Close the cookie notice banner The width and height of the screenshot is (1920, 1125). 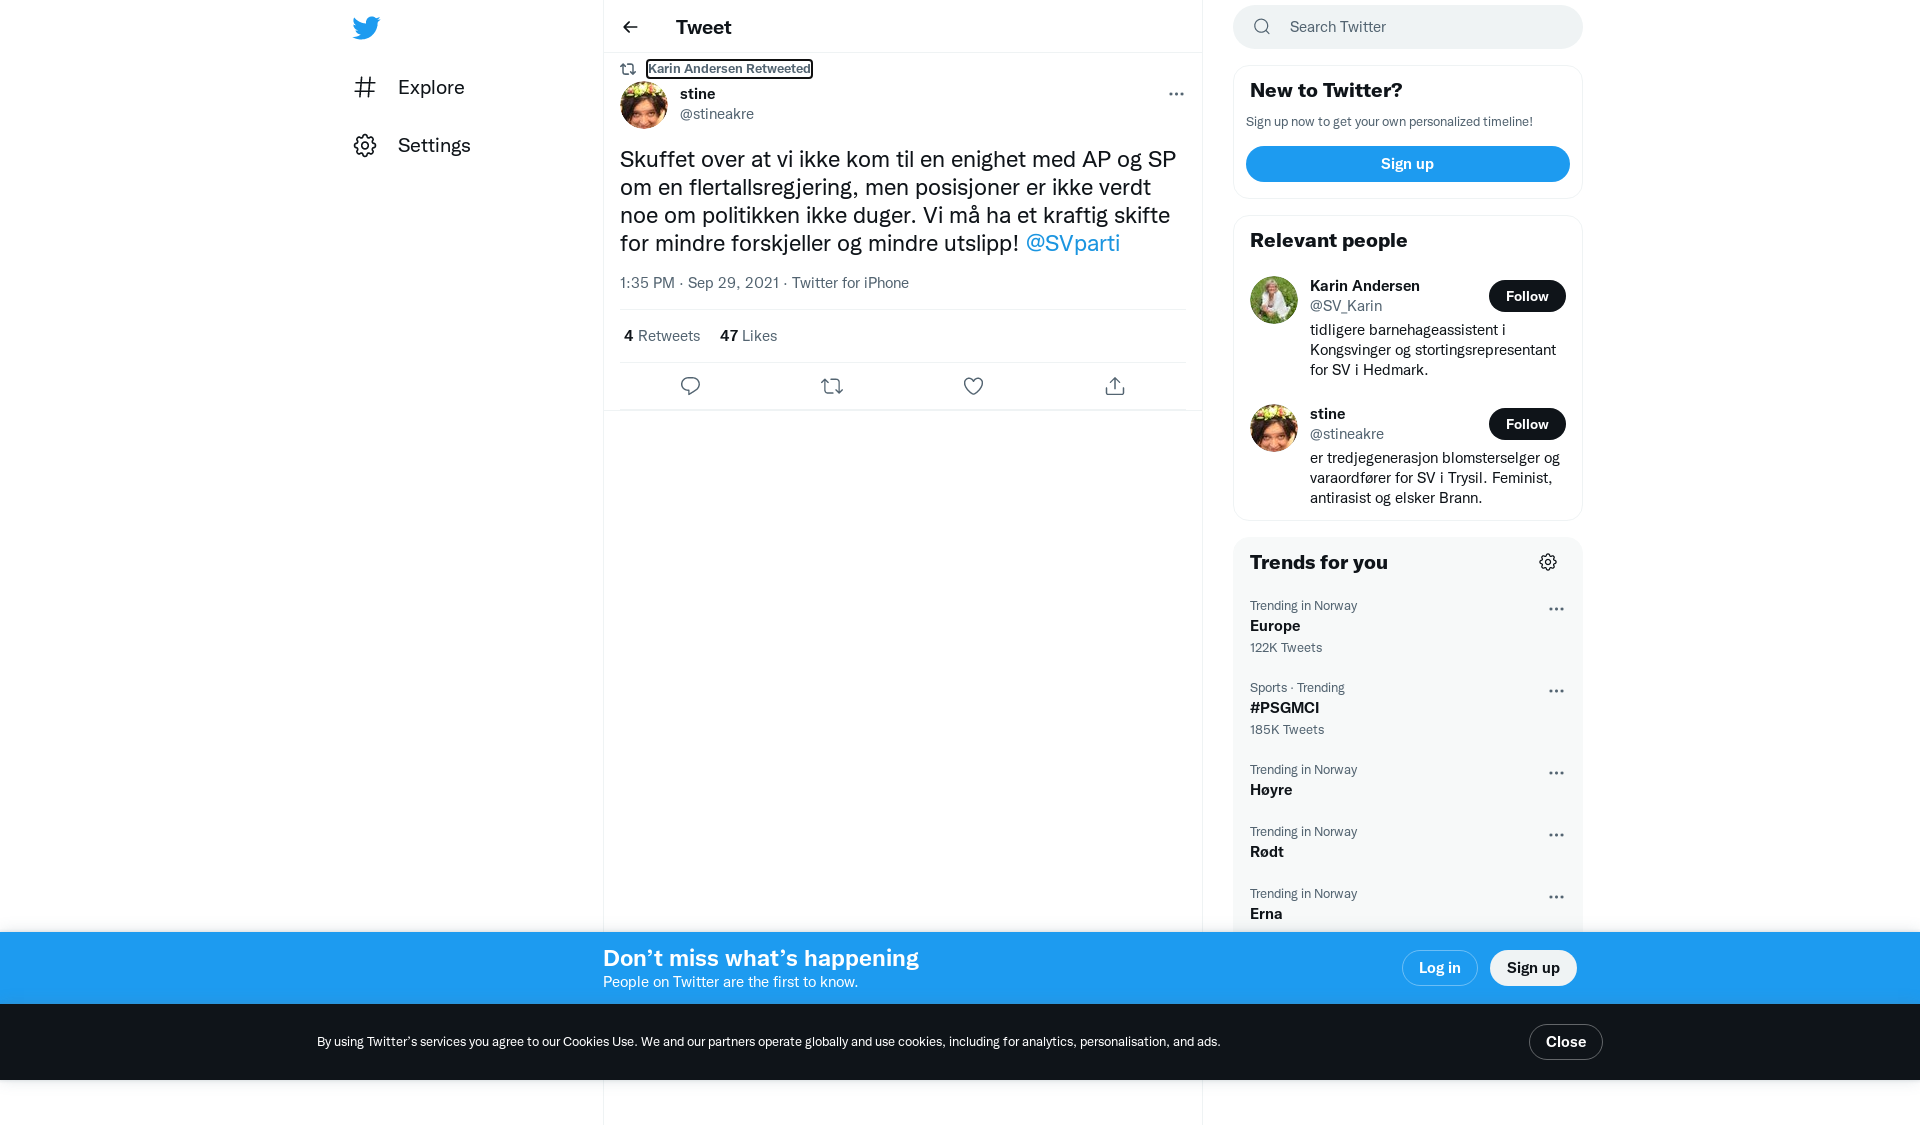point(1565,1042)
